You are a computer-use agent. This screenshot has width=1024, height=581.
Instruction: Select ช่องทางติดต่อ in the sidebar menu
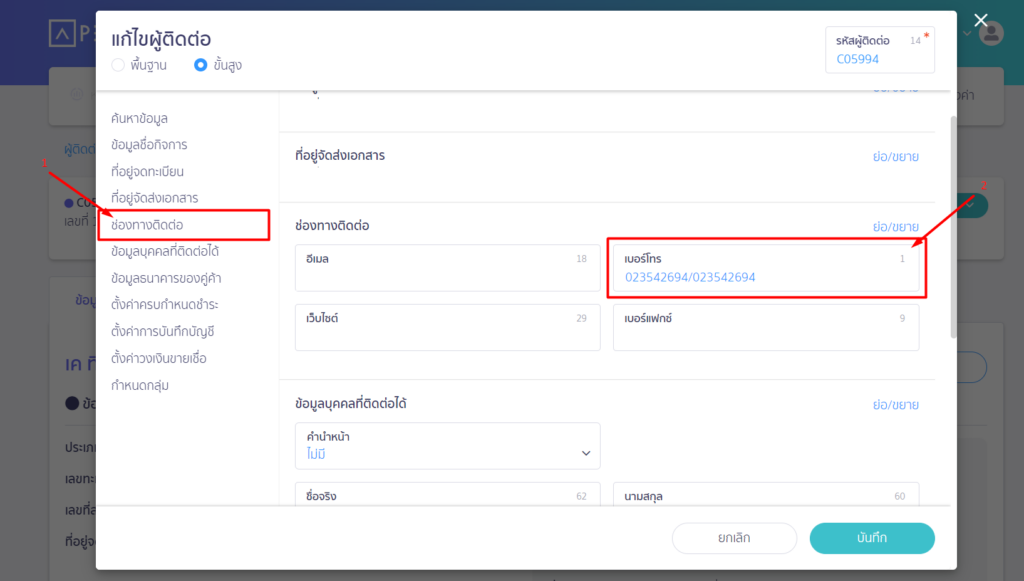click(x=147, y=225)
